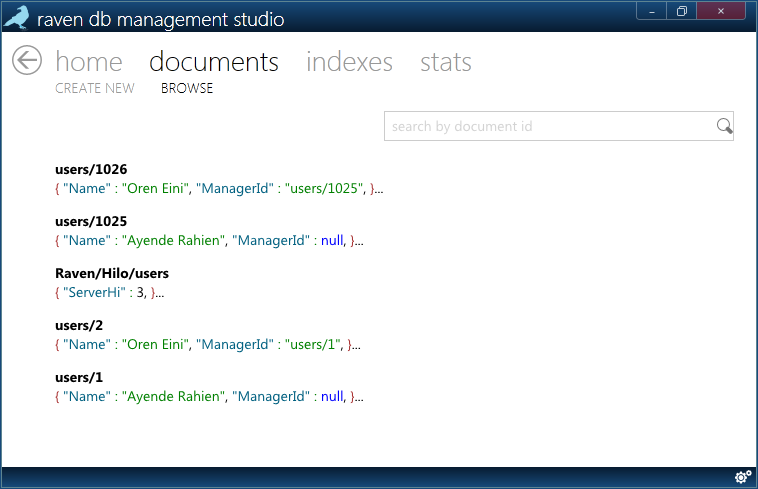Open the indexes tab
Screen dimensions: 758x489
pos(349,62)
